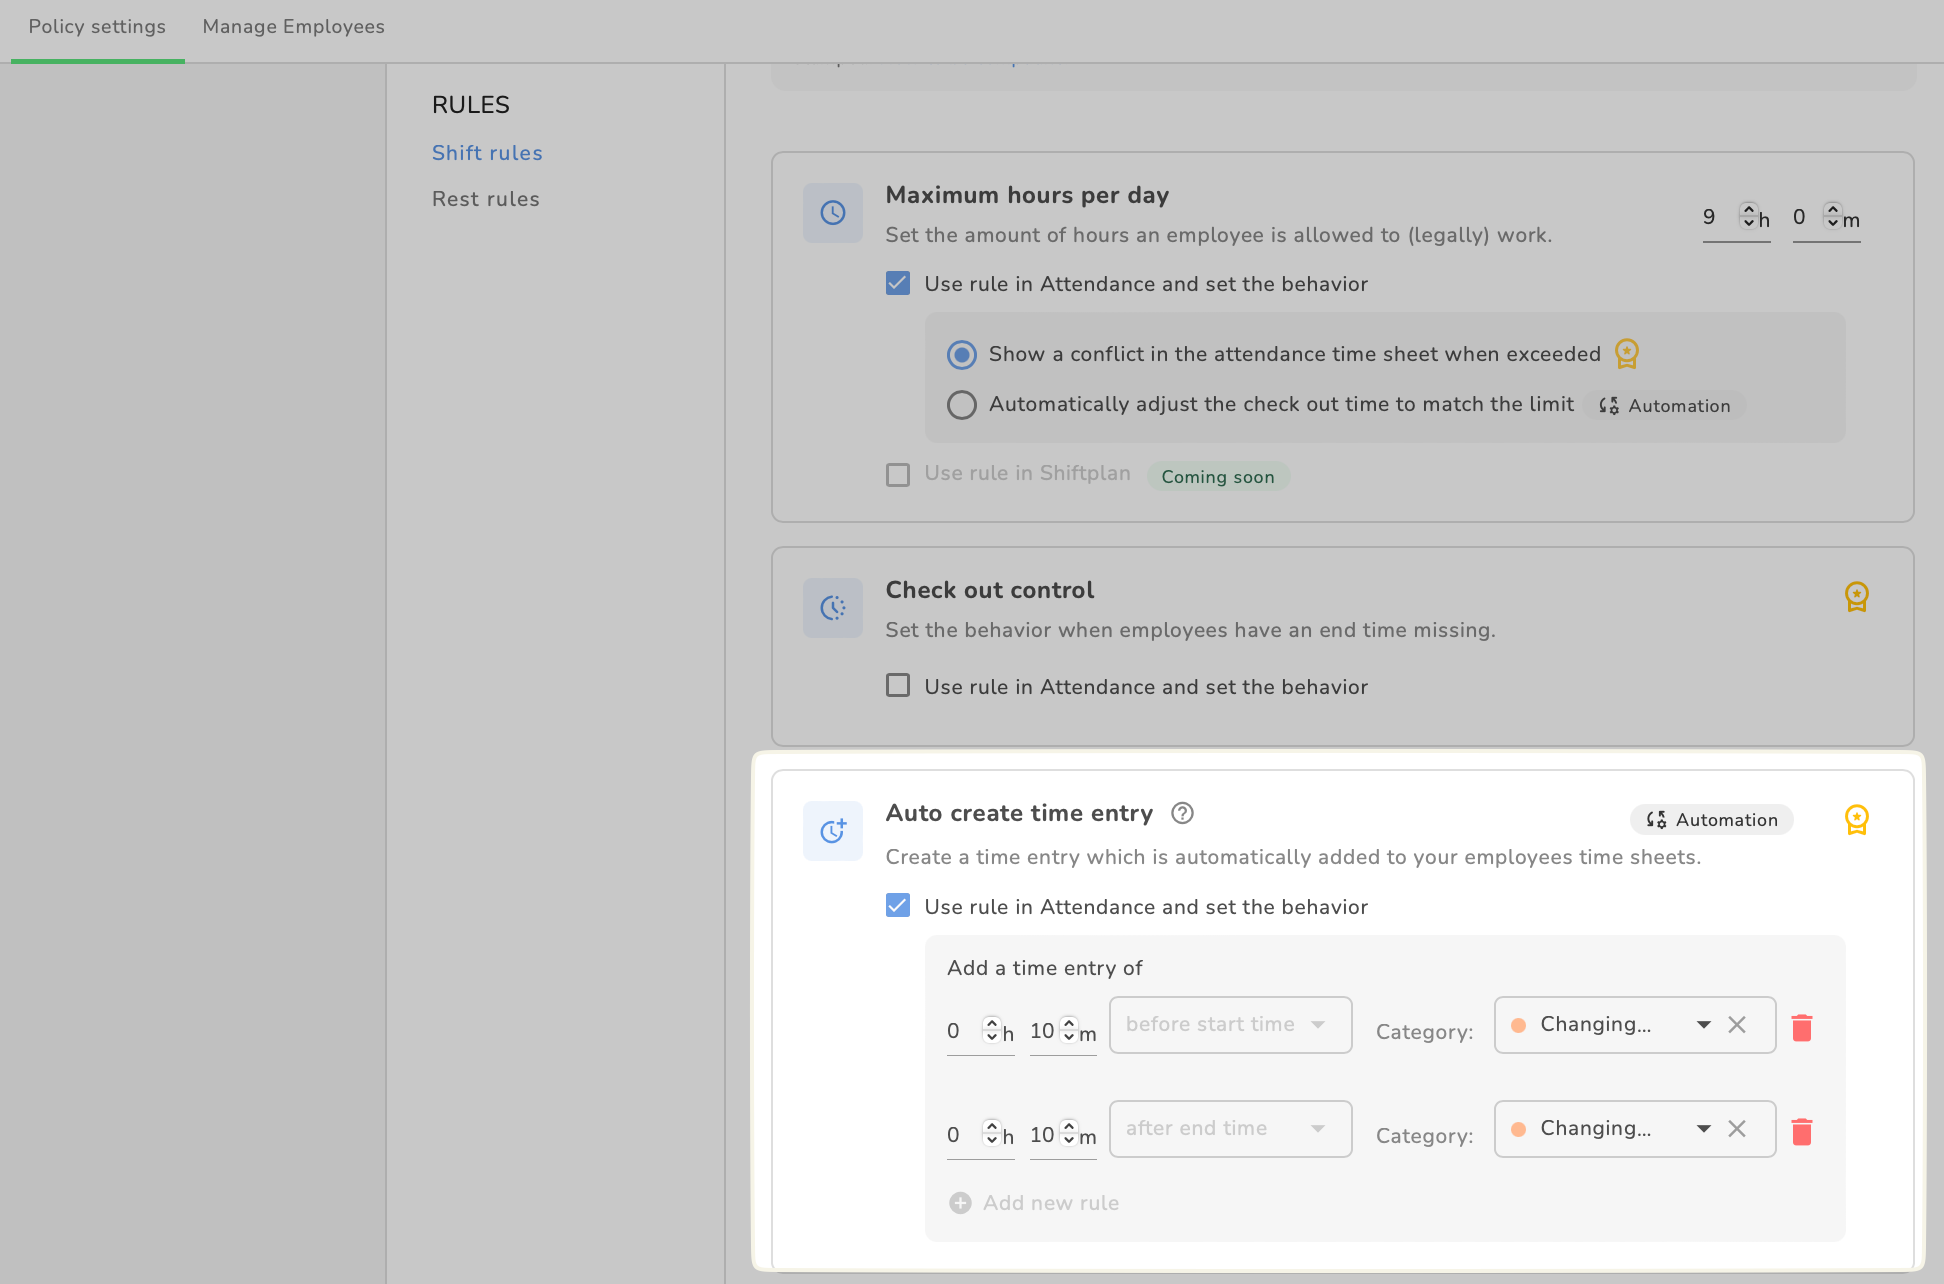Viewport: 1944px width, 1284px height.
Task: Clear category of the after end time rule
Action: click(1737, 1129)
